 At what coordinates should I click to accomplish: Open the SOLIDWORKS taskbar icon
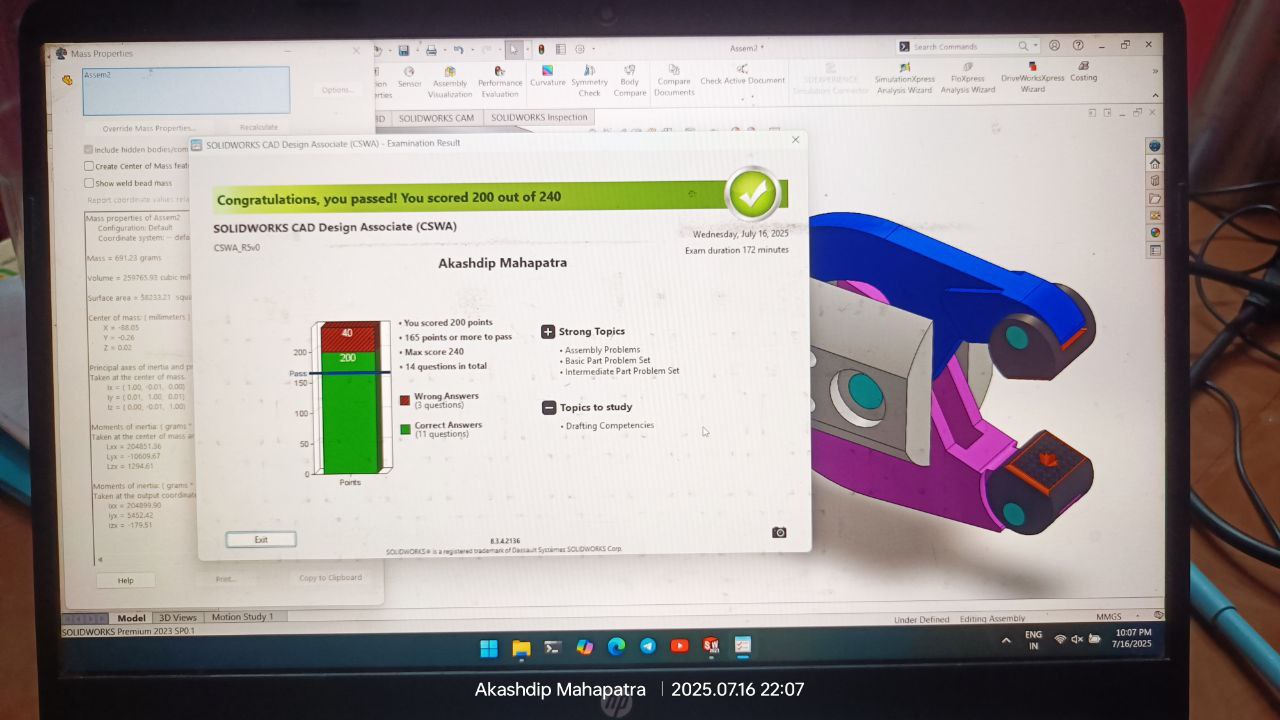pos(711,646)
